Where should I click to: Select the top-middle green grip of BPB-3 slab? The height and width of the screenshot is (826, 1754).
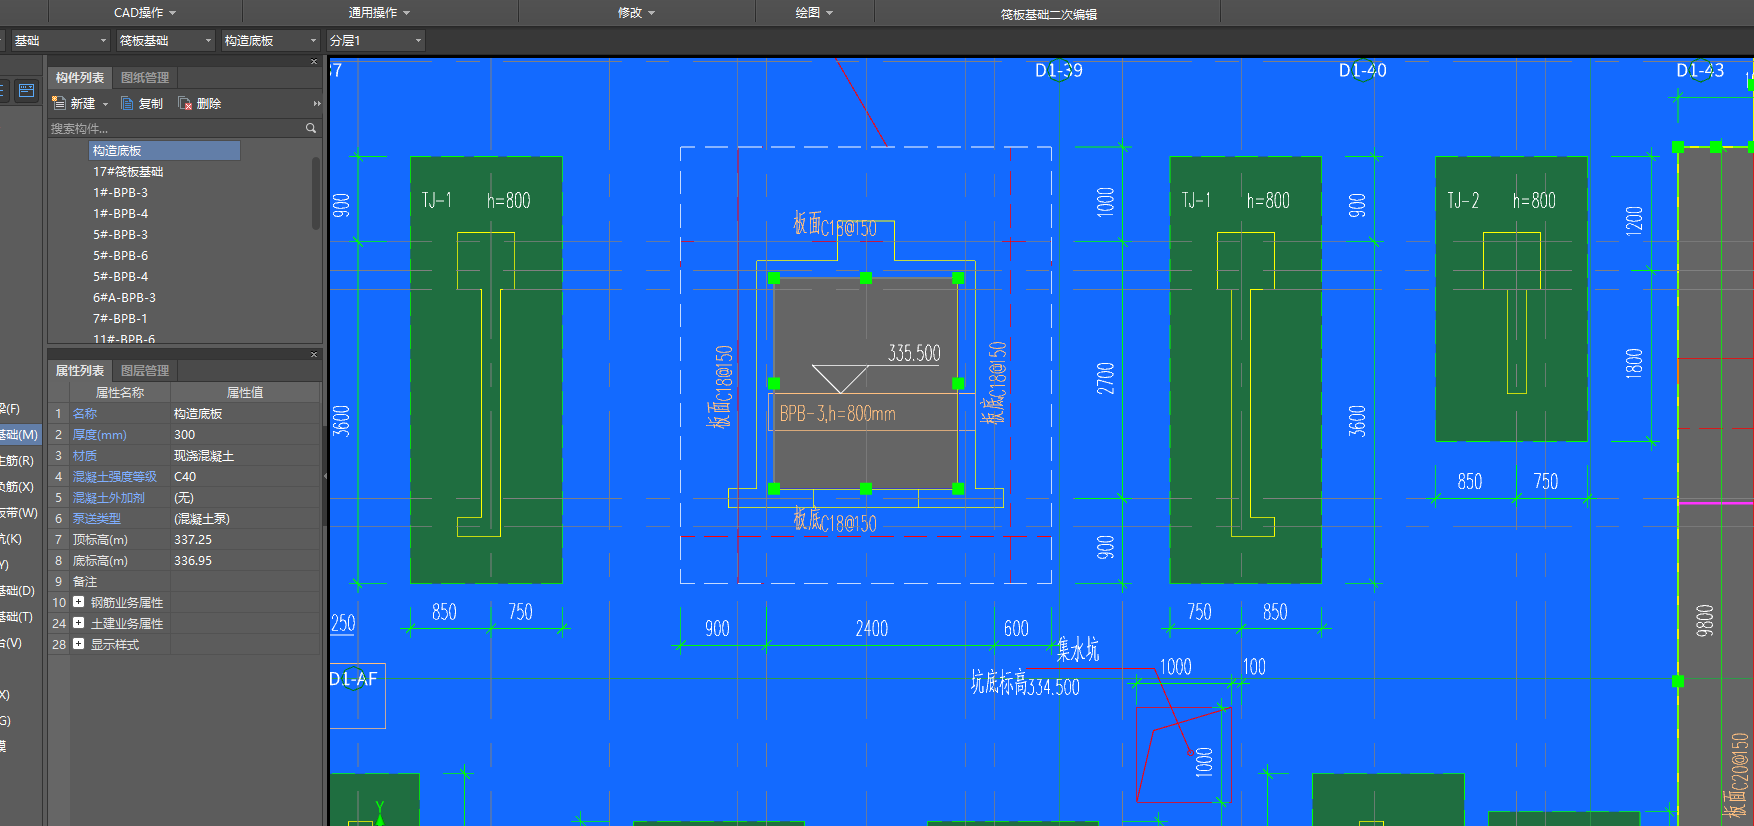(x=866, y=278)
